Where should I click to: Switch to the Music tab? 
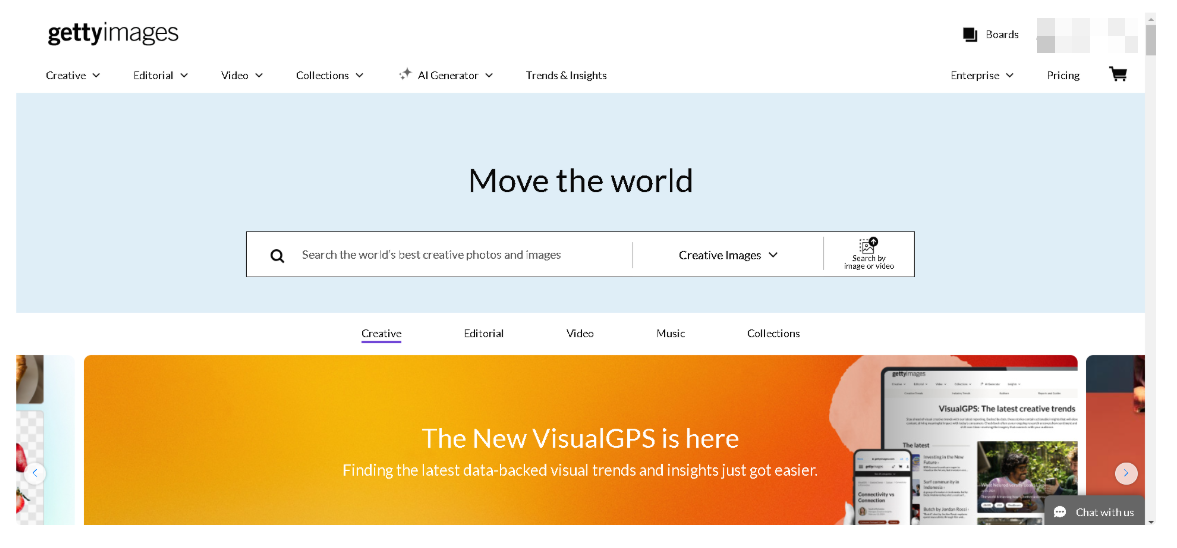(670, 333)
